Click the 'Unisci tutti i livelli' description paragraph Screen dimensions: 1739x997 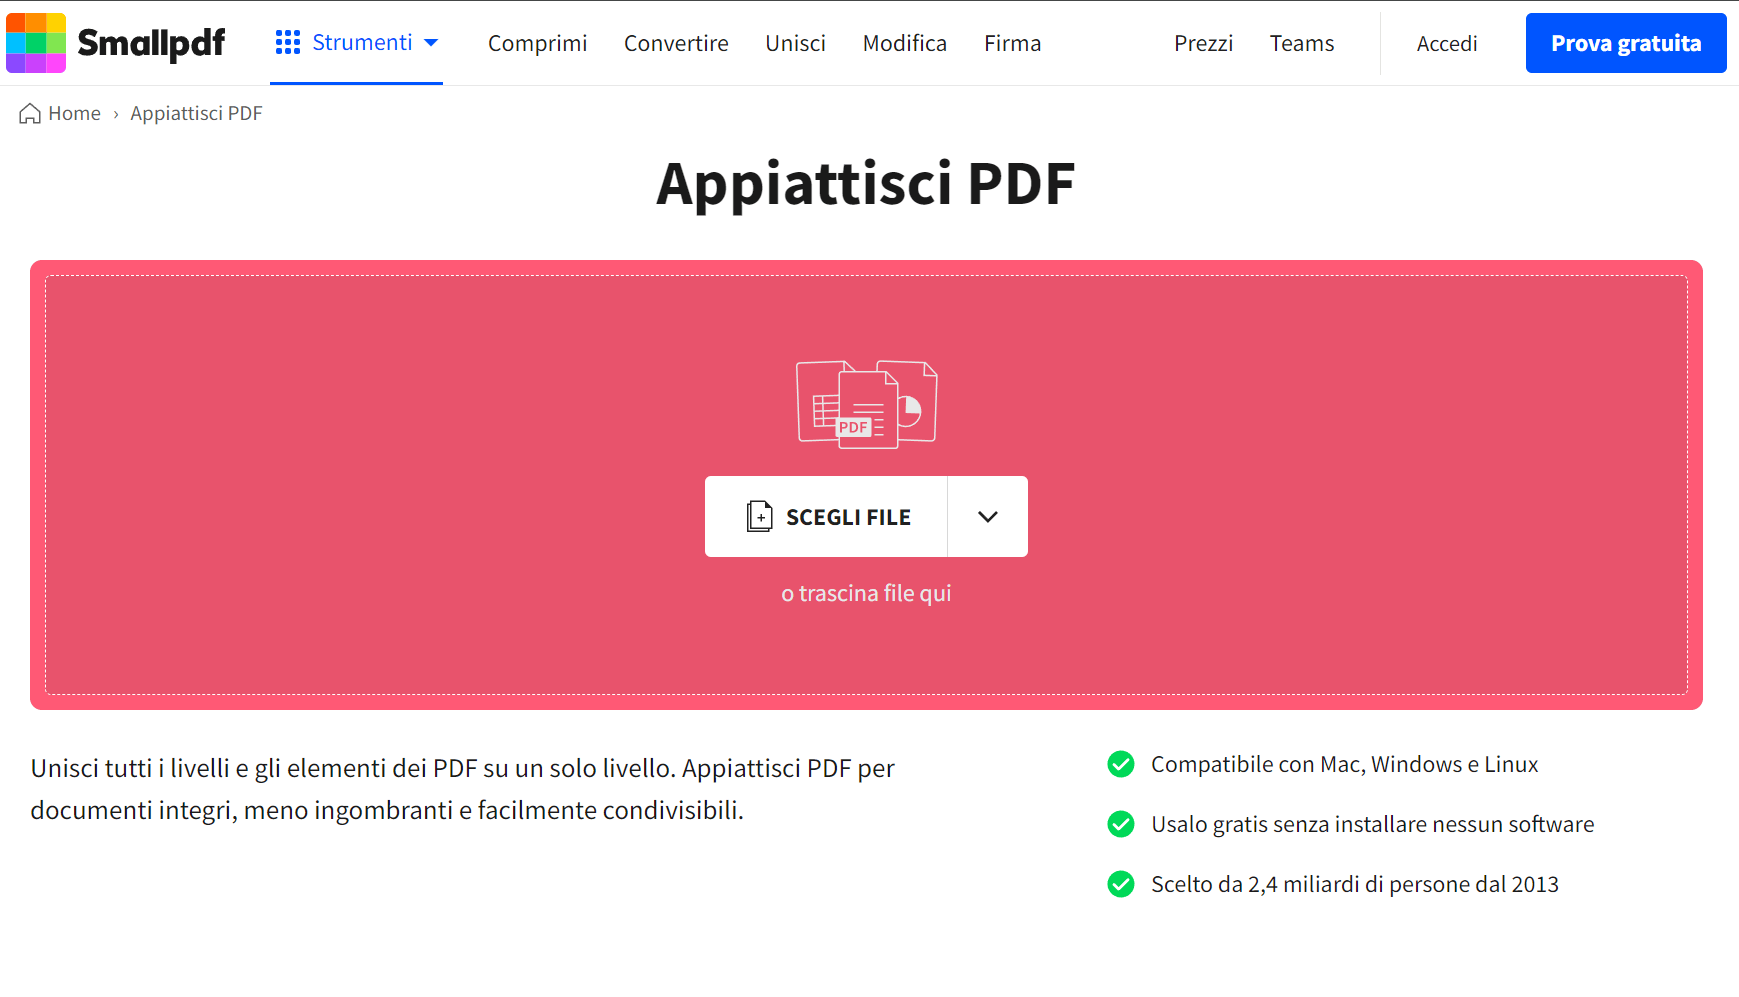[462, 789]
